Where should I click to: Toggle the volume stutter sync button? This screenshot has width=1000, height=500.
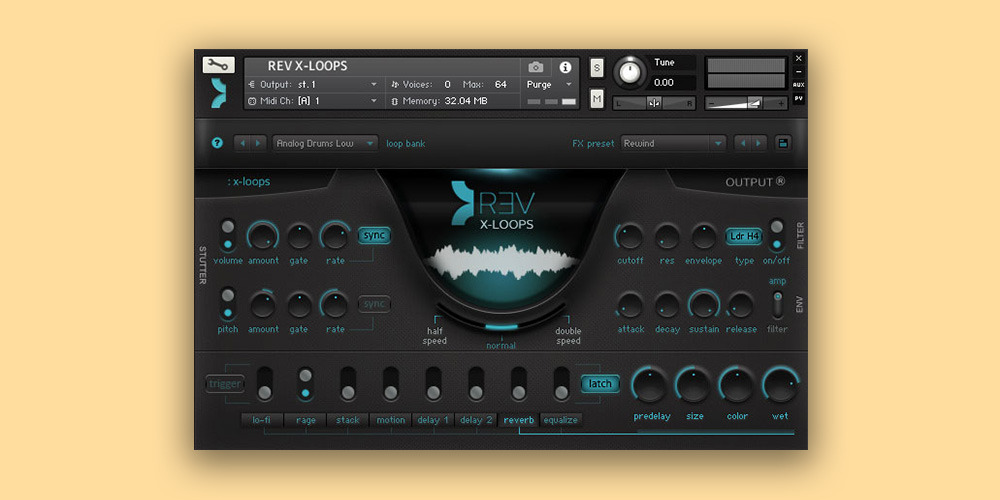point(374,236)
